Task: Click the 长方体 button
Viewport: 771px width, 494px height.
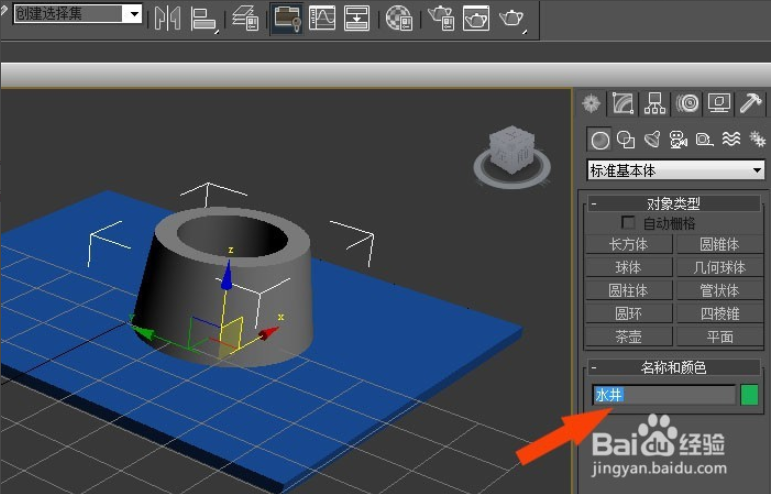Action: [x=628, y=244]
